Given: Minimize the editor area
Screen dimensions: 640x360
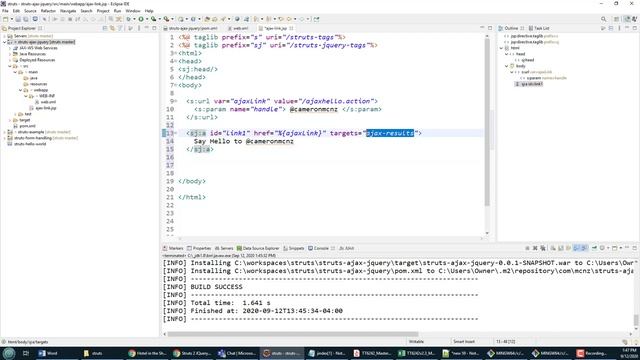Looking at the screenshot, I should click(482, 28).
